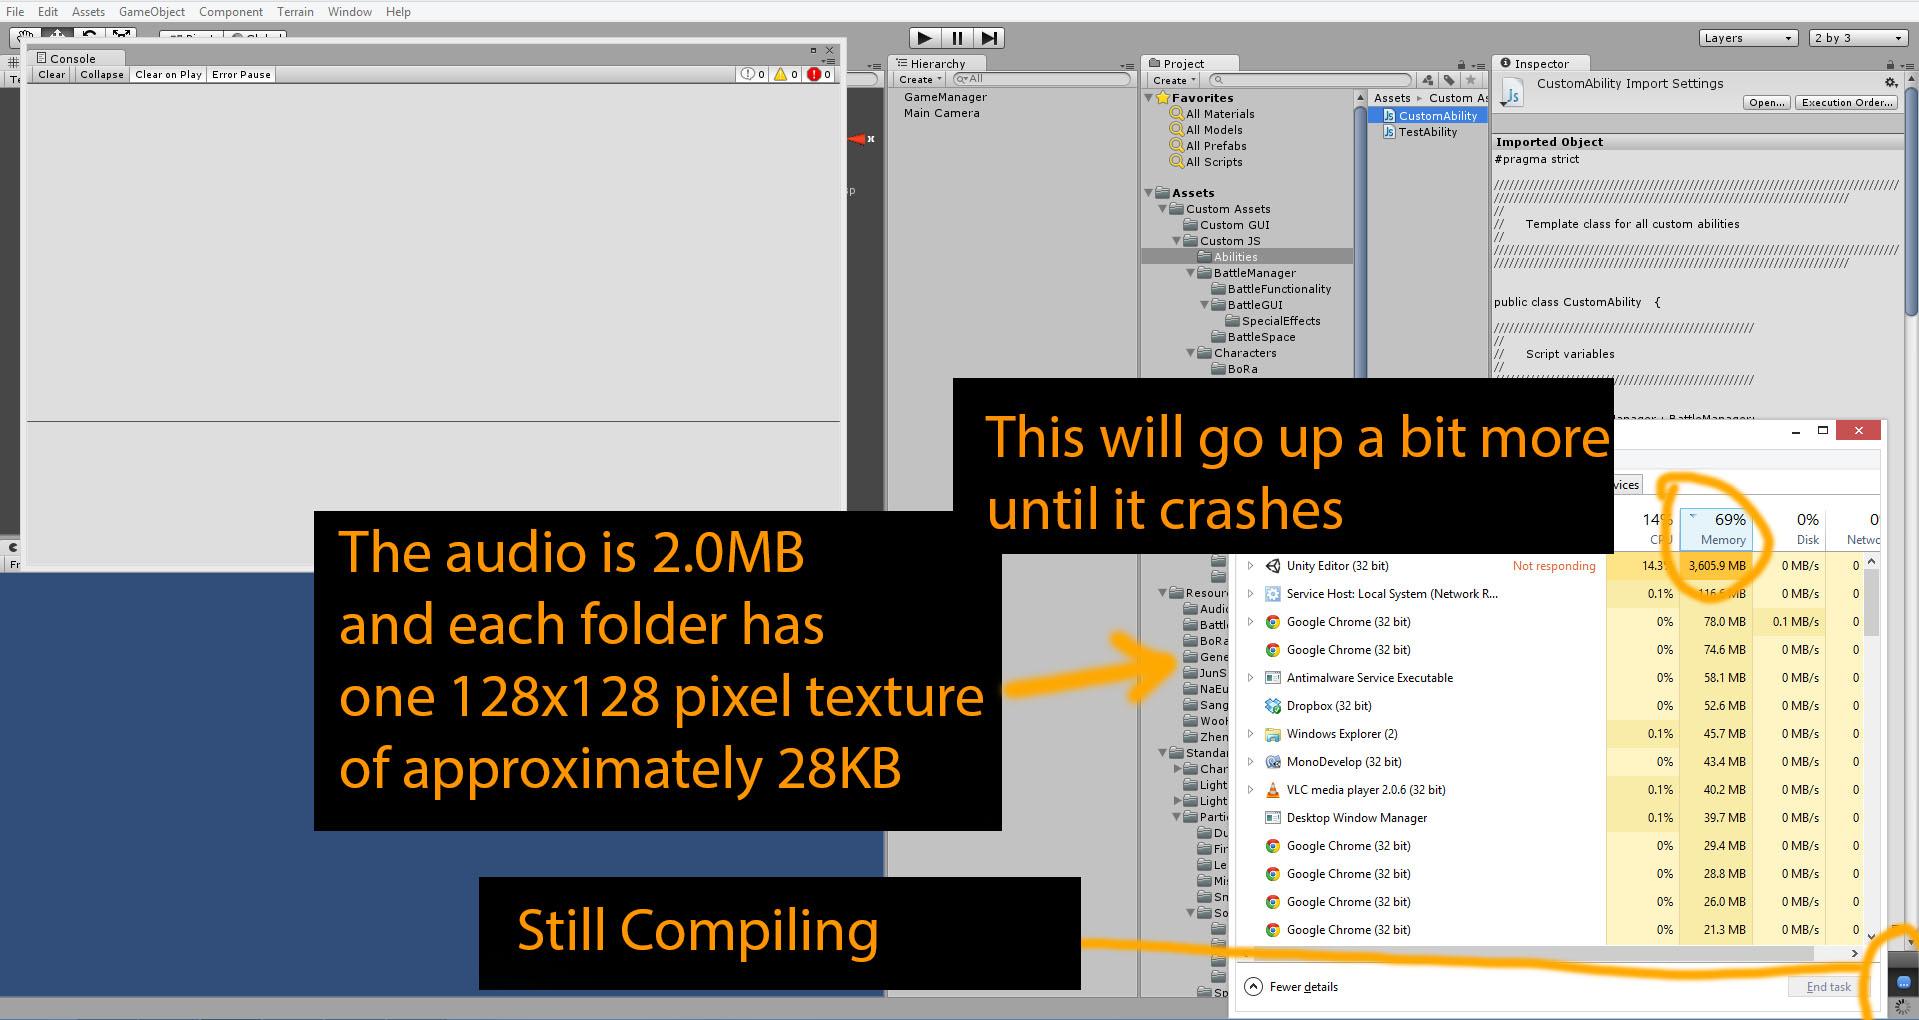Screen dimensions: 1919x1020
Task: Collapse the Characters folder
Action: (1191, 353)
